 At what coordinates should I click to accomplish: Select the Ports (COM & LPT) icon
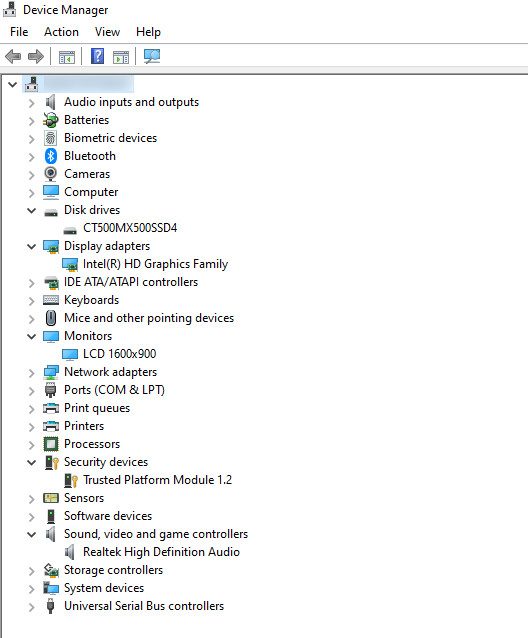(x=50, y=390)
